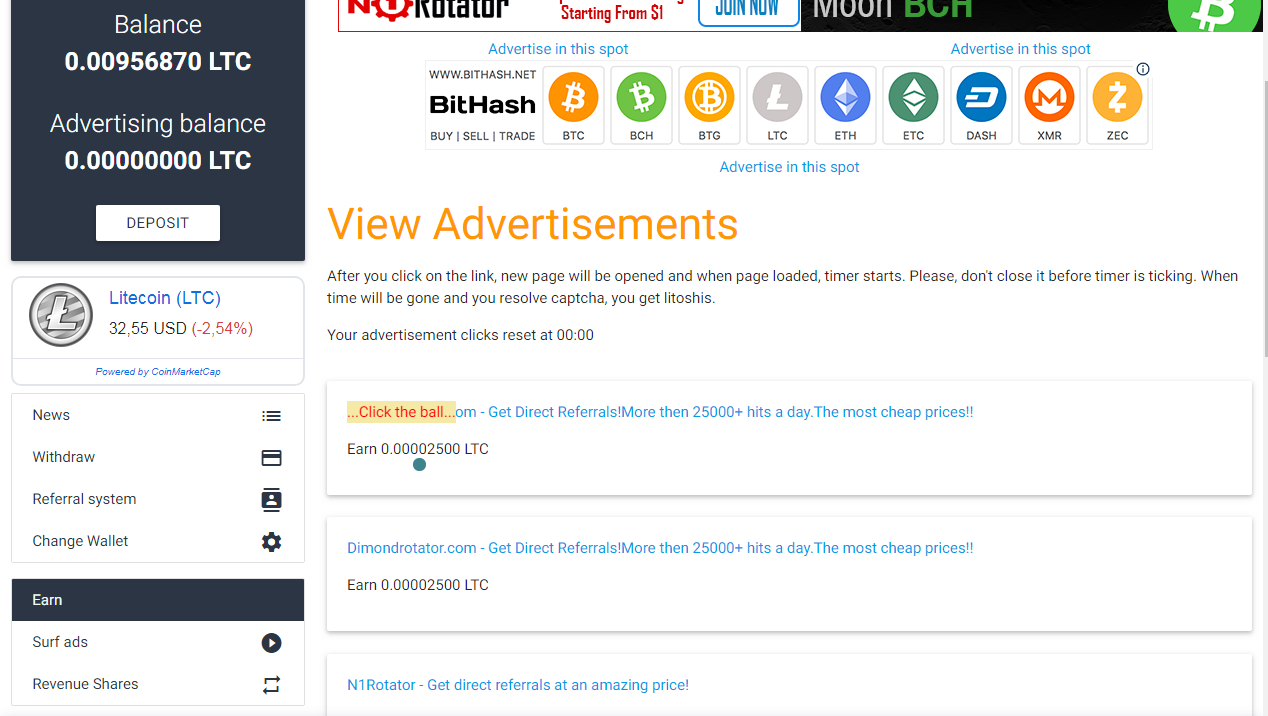Image resolution: width=1268 pixels, height=716 pixels.
Task: Click the Withdraw credit card icon
Action: coord(271,458)
